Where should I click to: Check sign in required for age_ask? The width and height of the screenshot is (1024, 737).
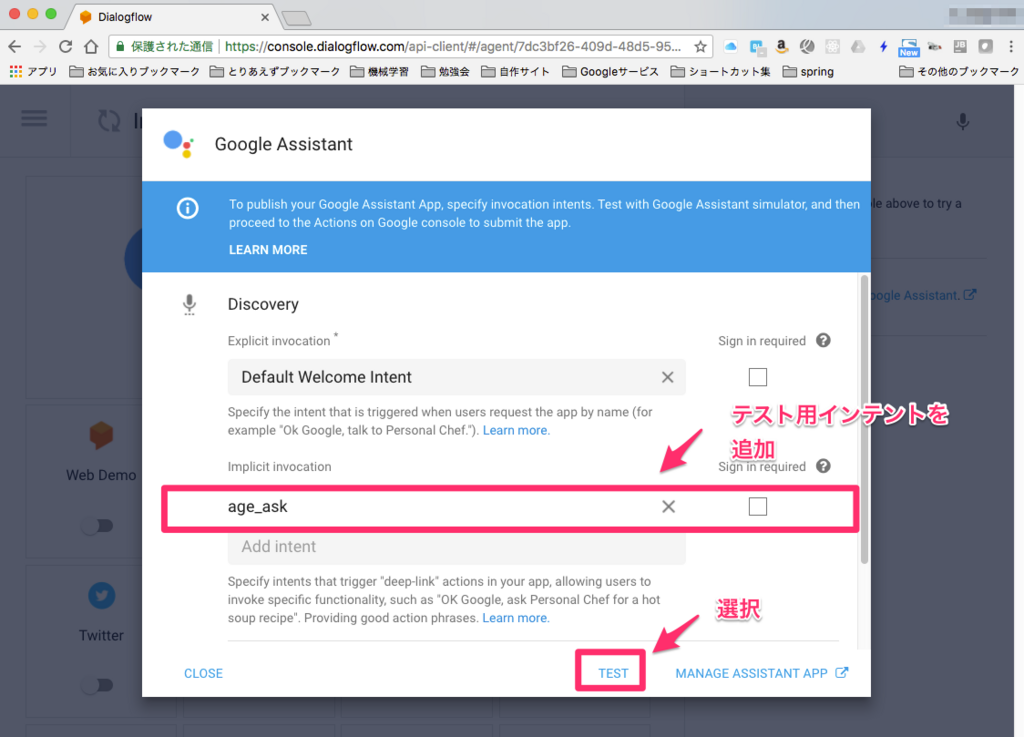click(x=758, y=507)
